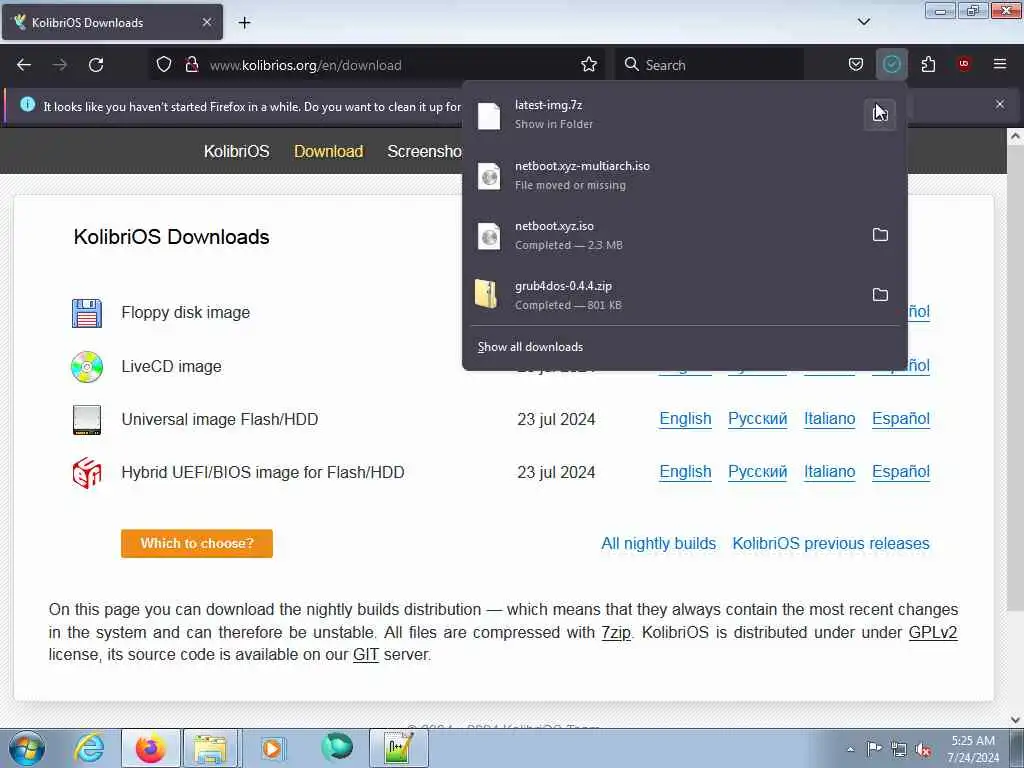Open the netboot.xyz.iso download entry
This screenshot has height=768, width=1024.
pos(662,235)
